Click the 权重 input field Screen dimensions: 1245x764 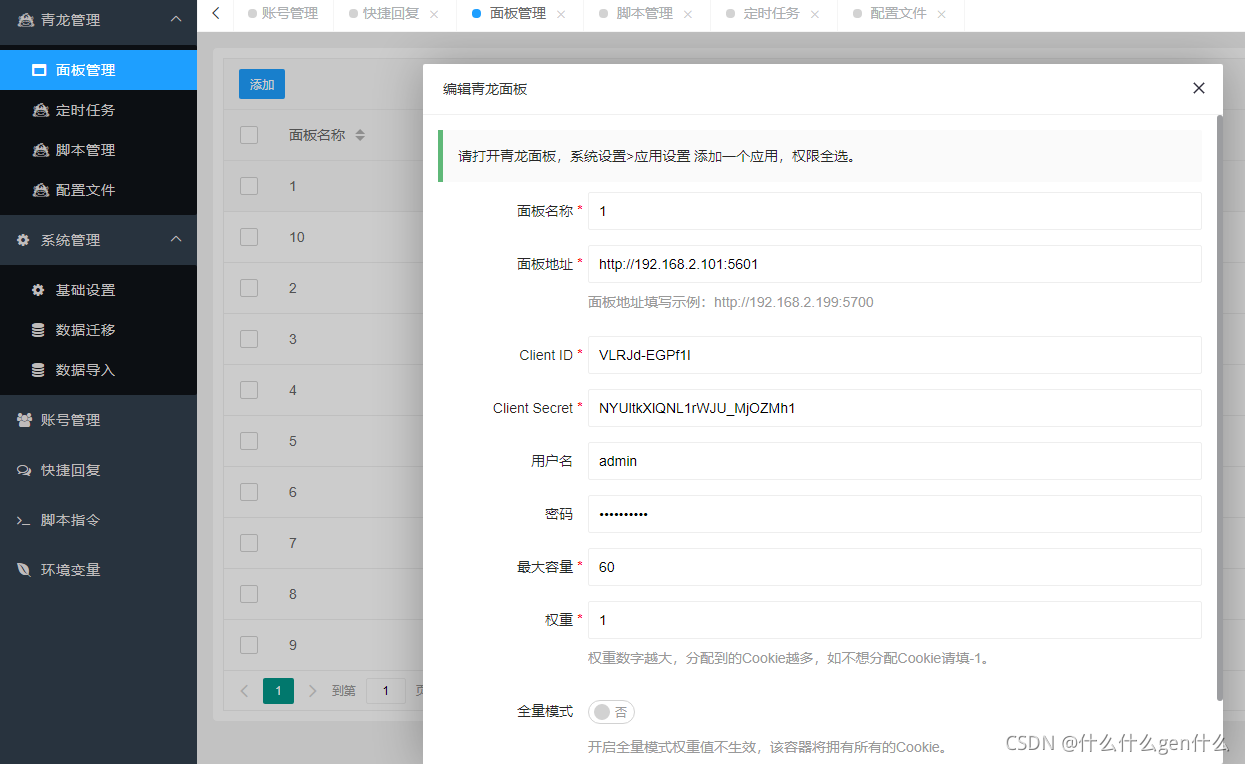coord(894,620)
